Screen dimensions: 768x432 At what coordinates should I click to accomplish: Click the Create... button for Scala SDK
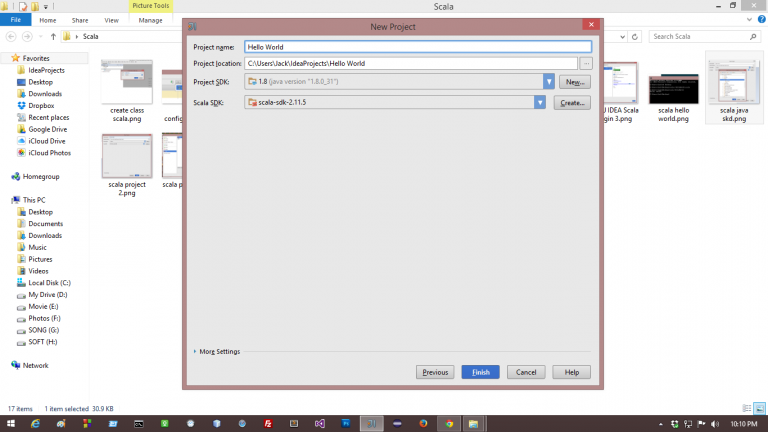tap(571, 102)
